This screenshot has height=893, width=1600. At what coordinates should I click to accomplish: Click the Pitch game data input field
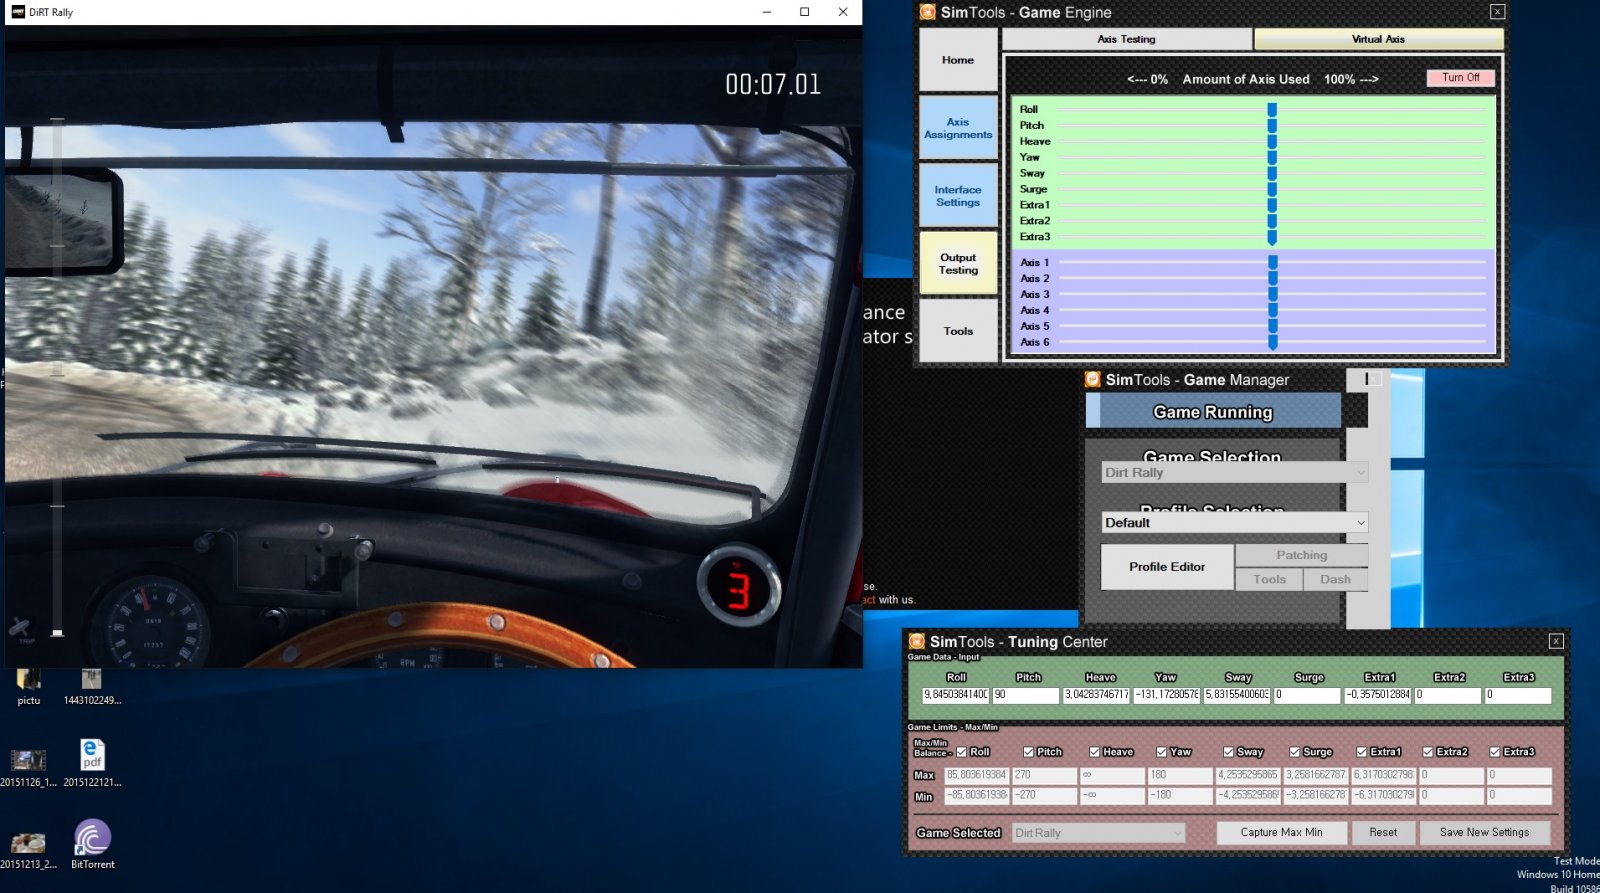pyautogui.click(x=1025, y=695)
